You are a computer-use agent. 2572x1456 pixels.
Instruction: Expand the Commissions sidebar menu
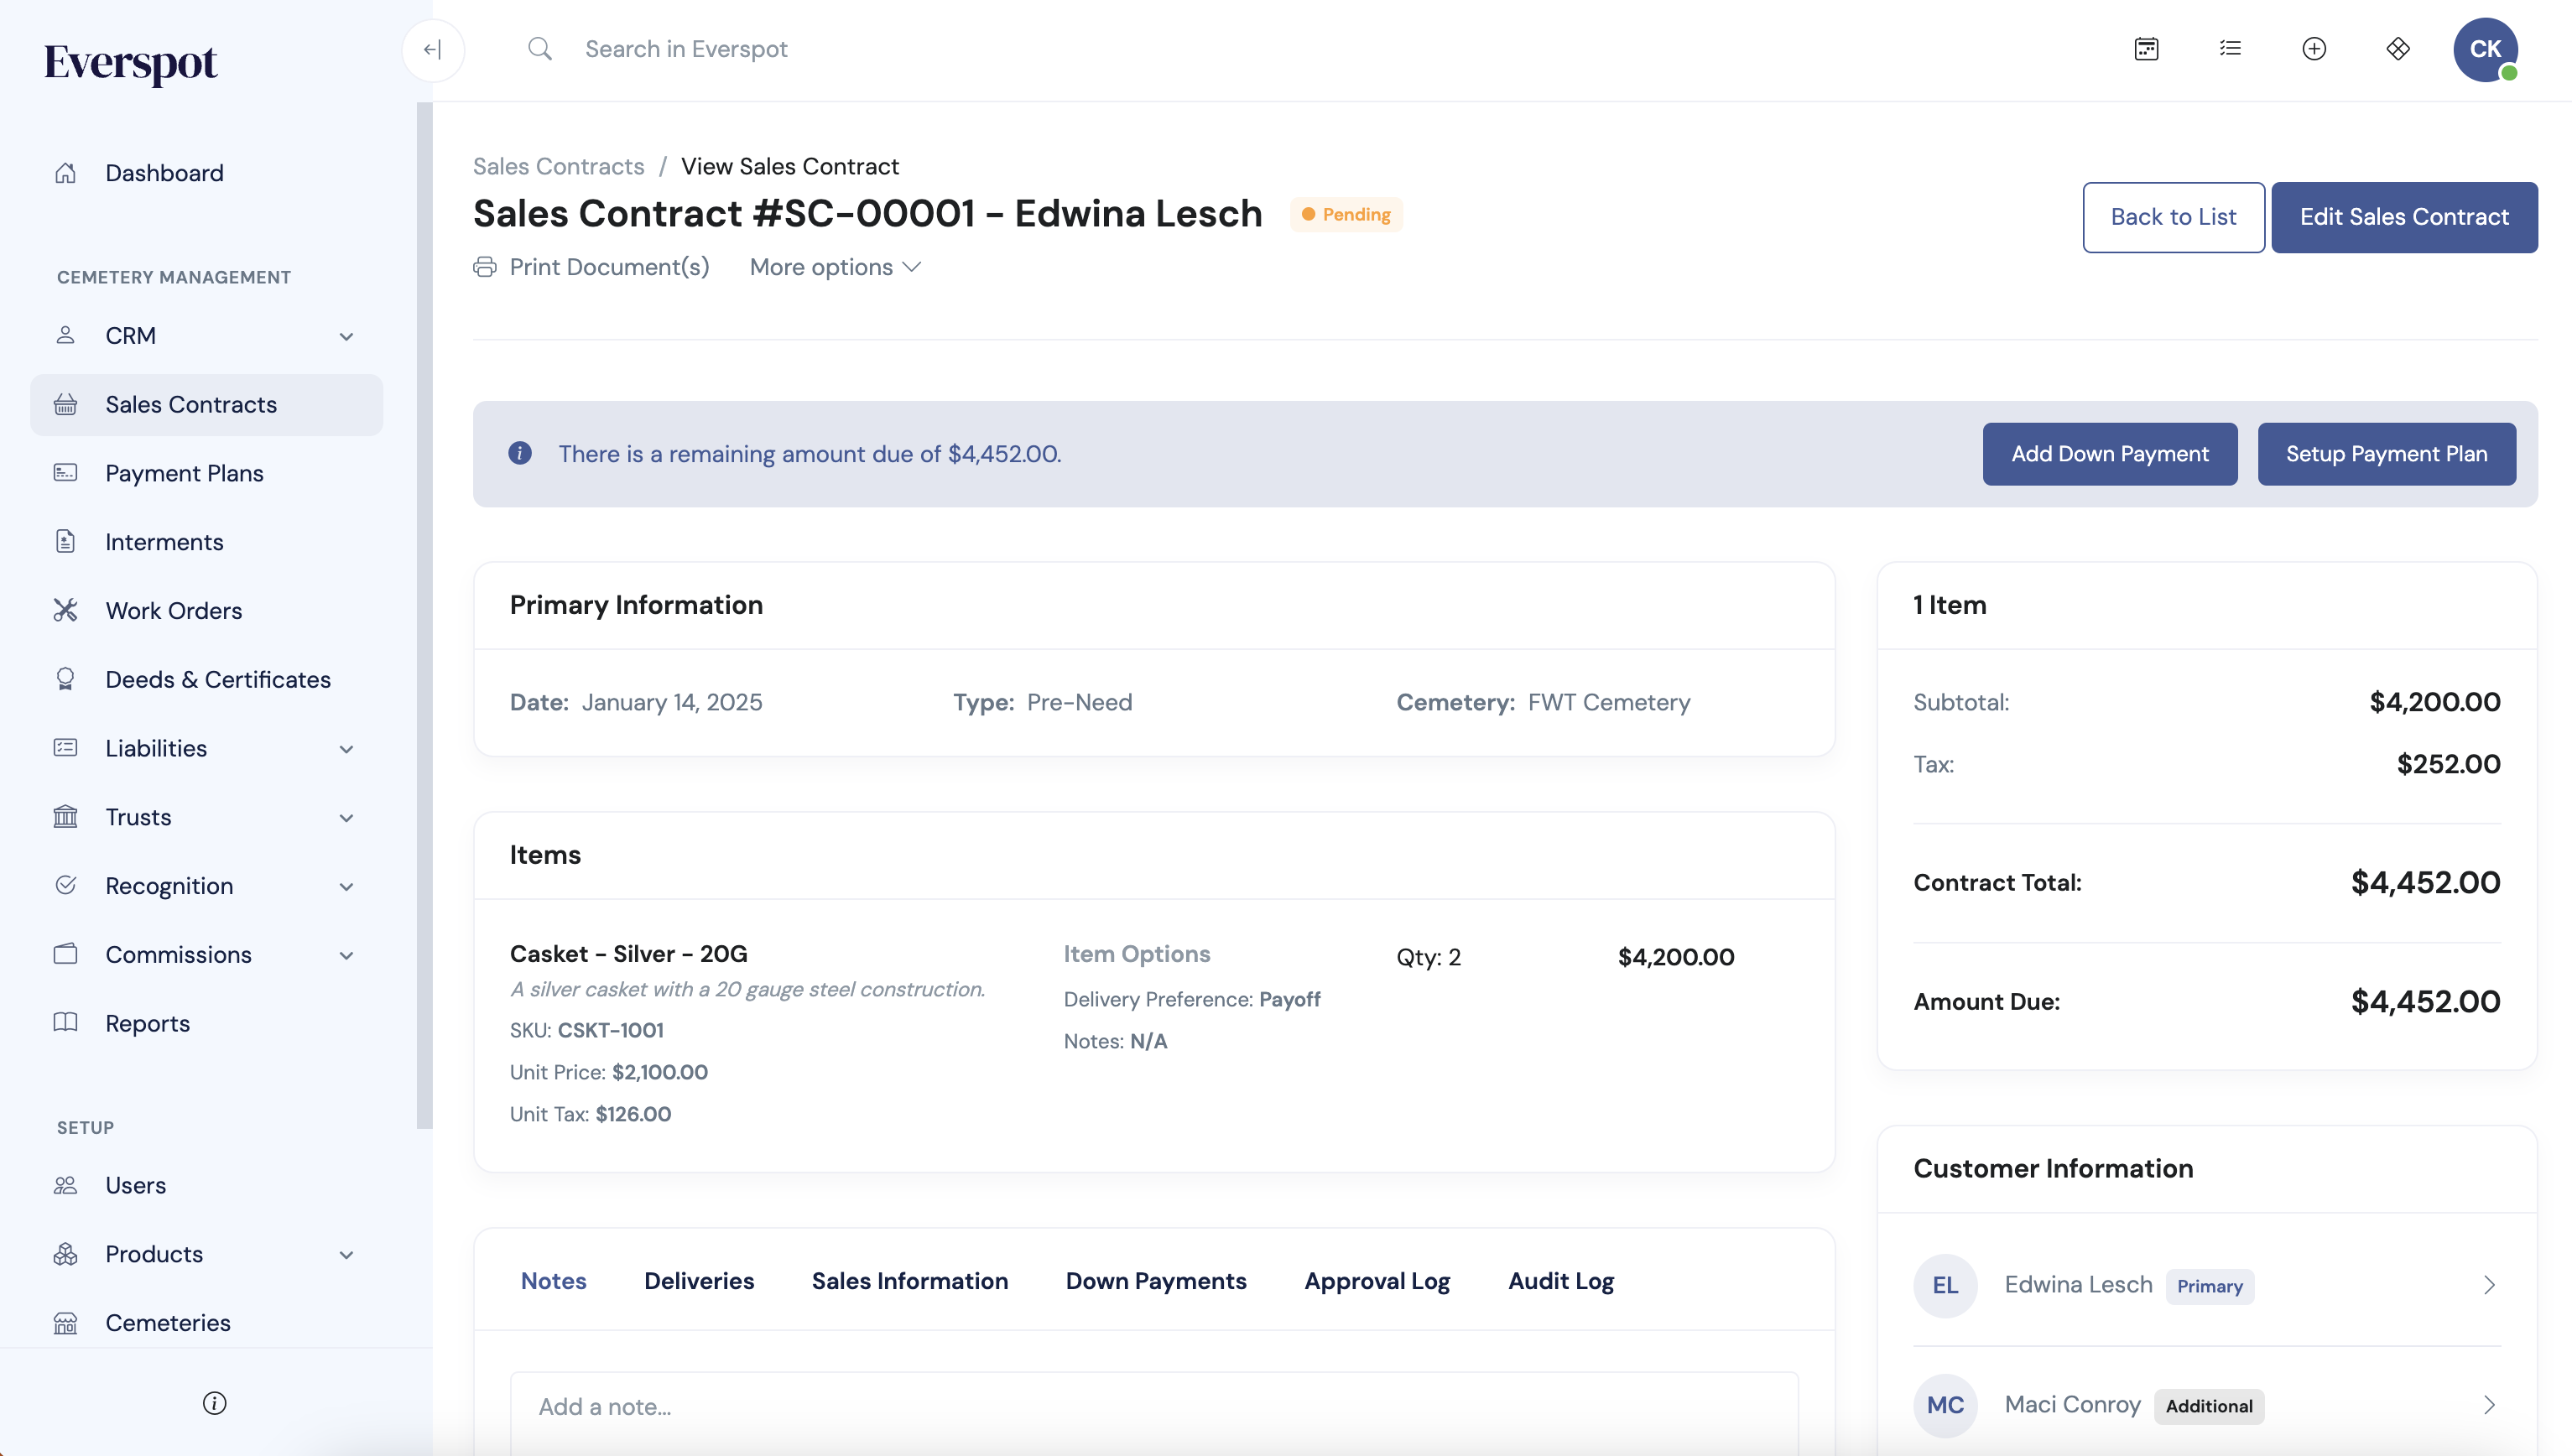point(206,954)
